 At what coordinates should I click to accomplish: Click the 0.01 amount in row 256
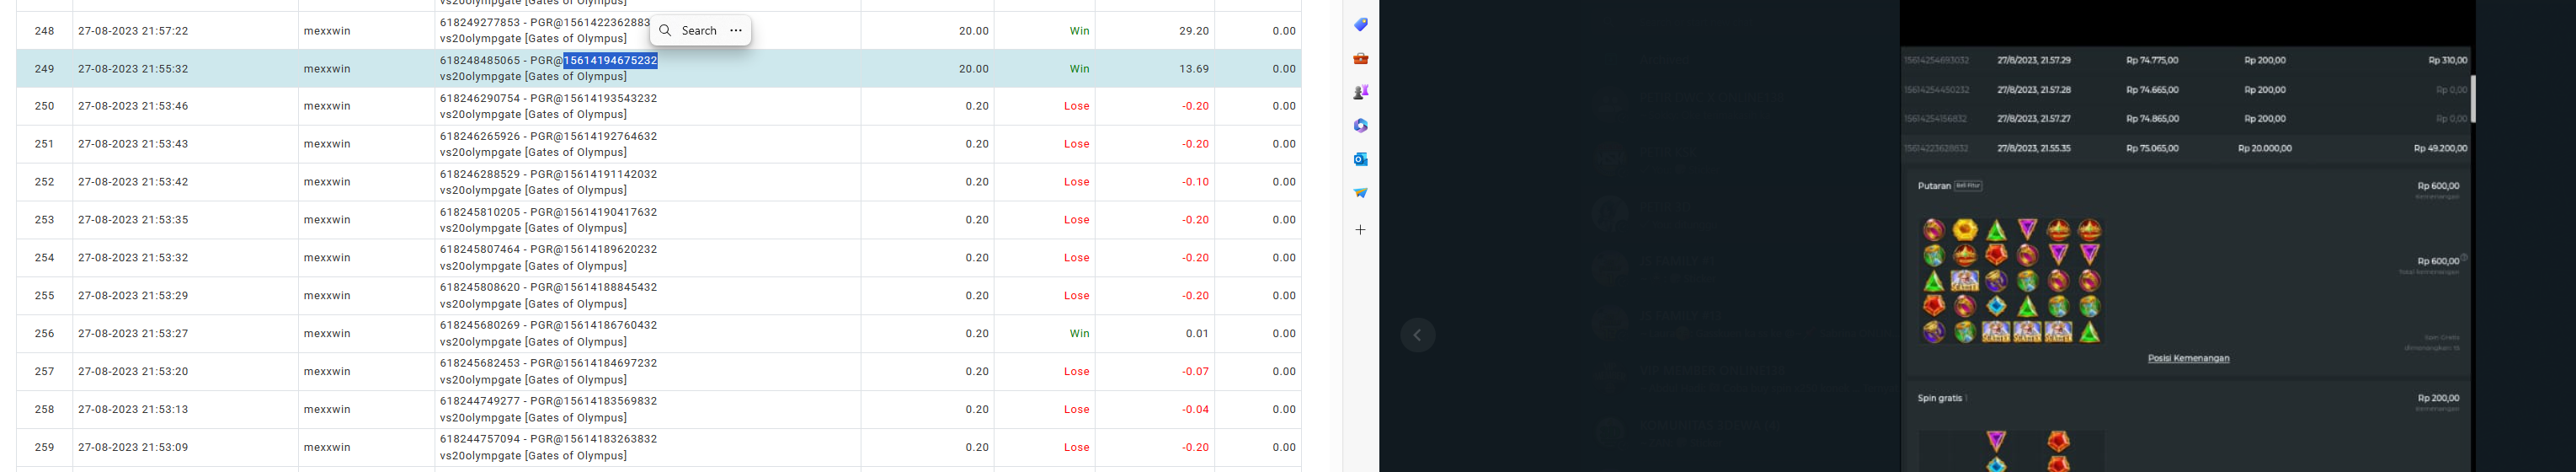coord(1197,334)
